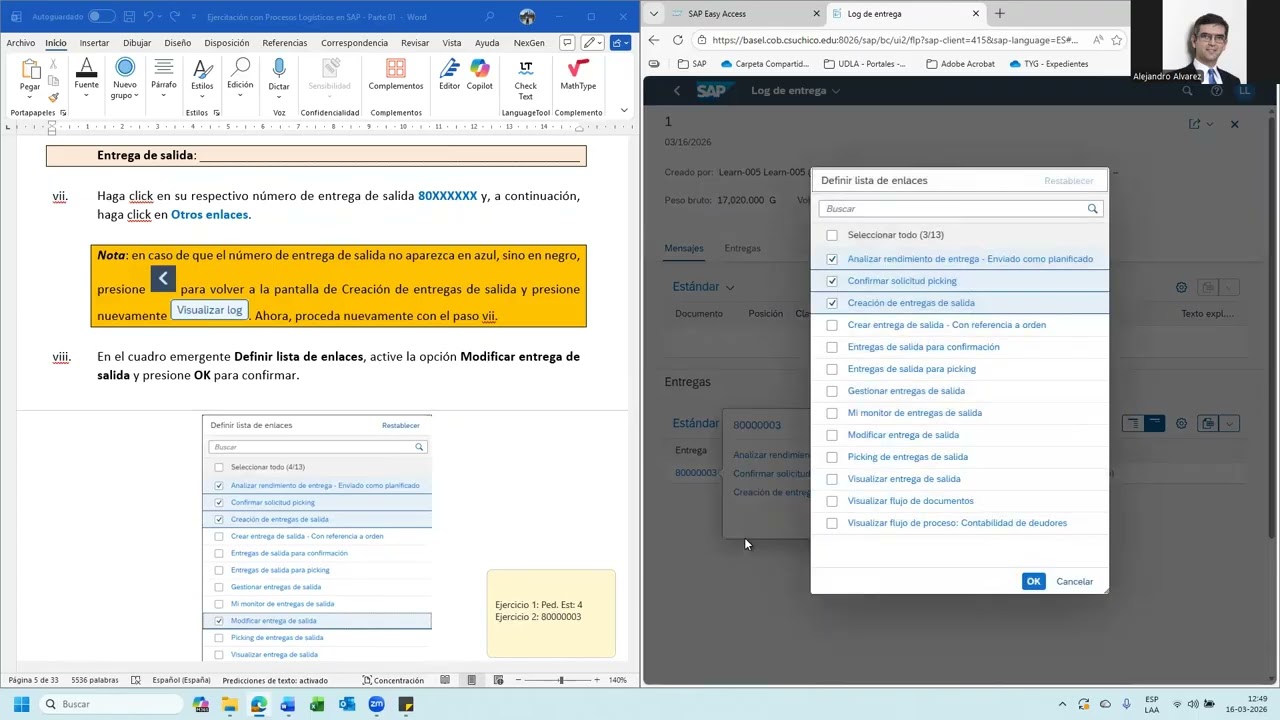
Task: Click the browser back arrow
Action: [654, 40]
